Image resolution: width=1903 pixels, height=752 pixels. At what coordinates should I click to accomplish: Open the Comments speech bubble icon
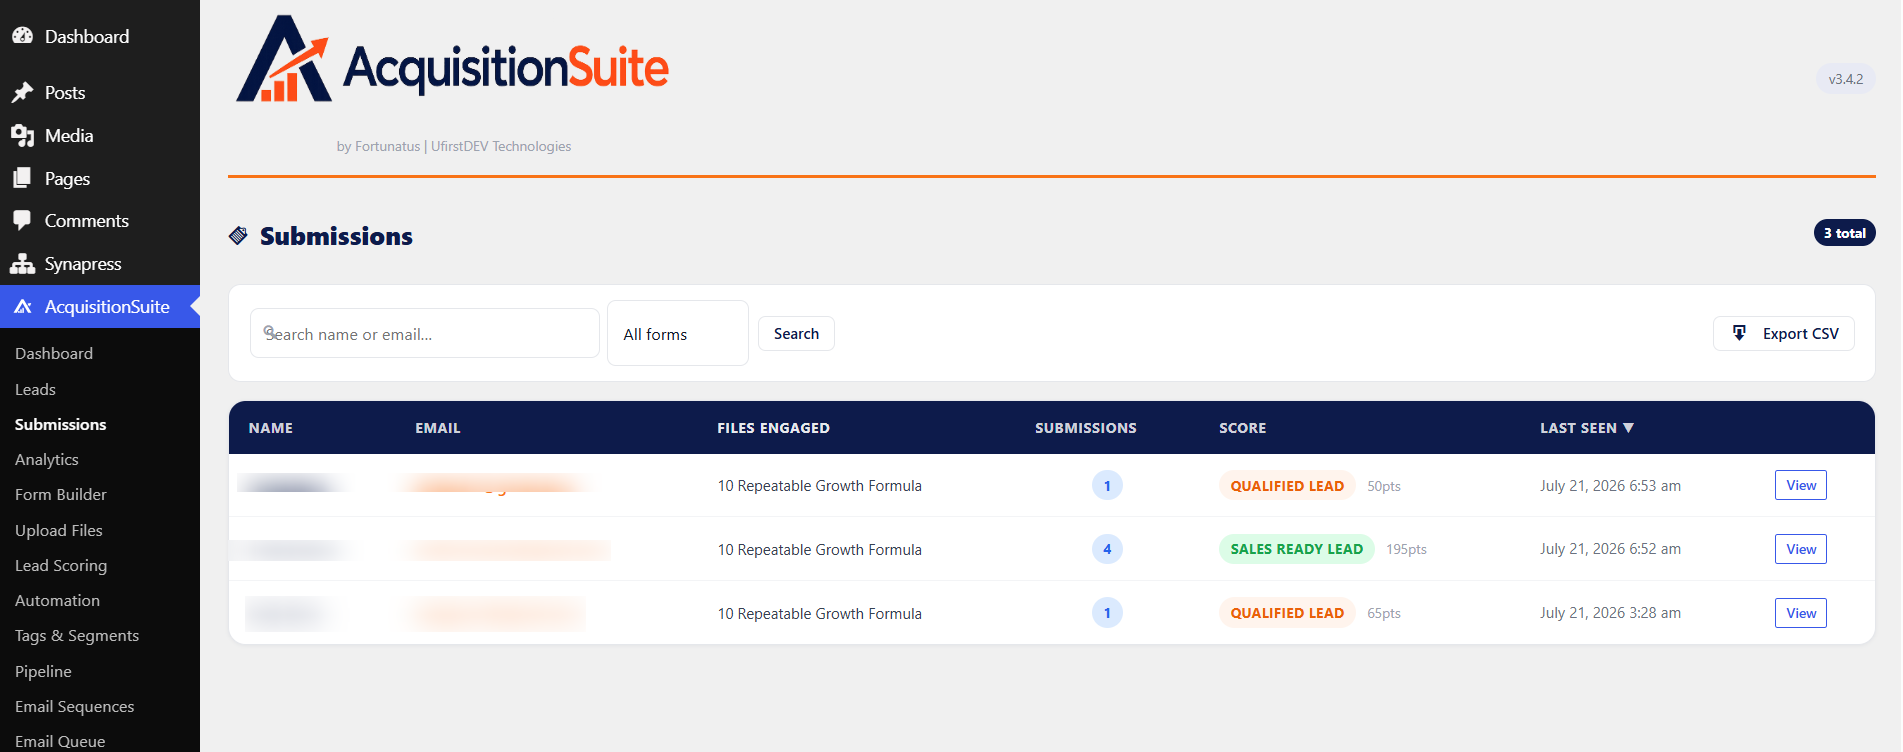point(23,220)
